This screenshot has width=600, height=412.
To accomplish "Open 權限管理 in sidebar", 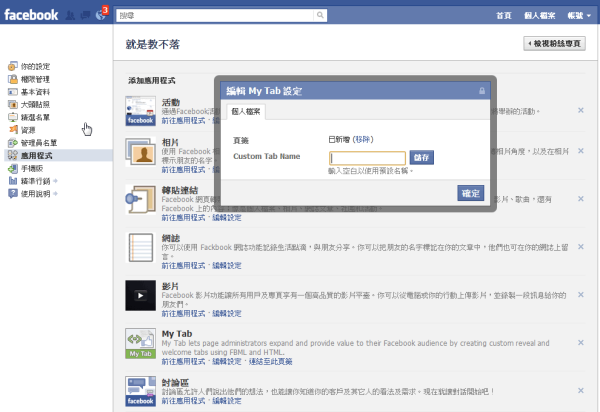I will (x=29, y=79).
